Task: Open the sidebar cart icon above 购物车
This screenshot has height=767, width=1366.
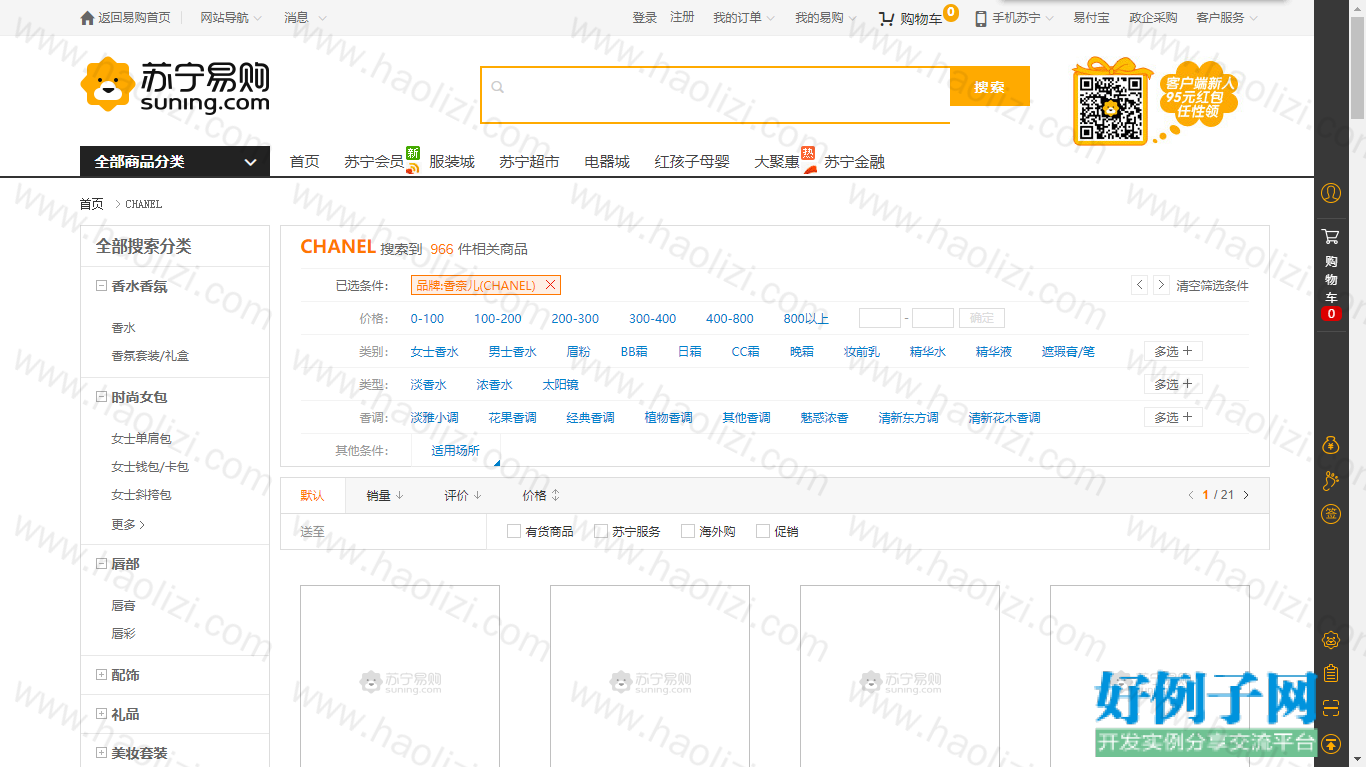Action: [x=1331, y=237]
